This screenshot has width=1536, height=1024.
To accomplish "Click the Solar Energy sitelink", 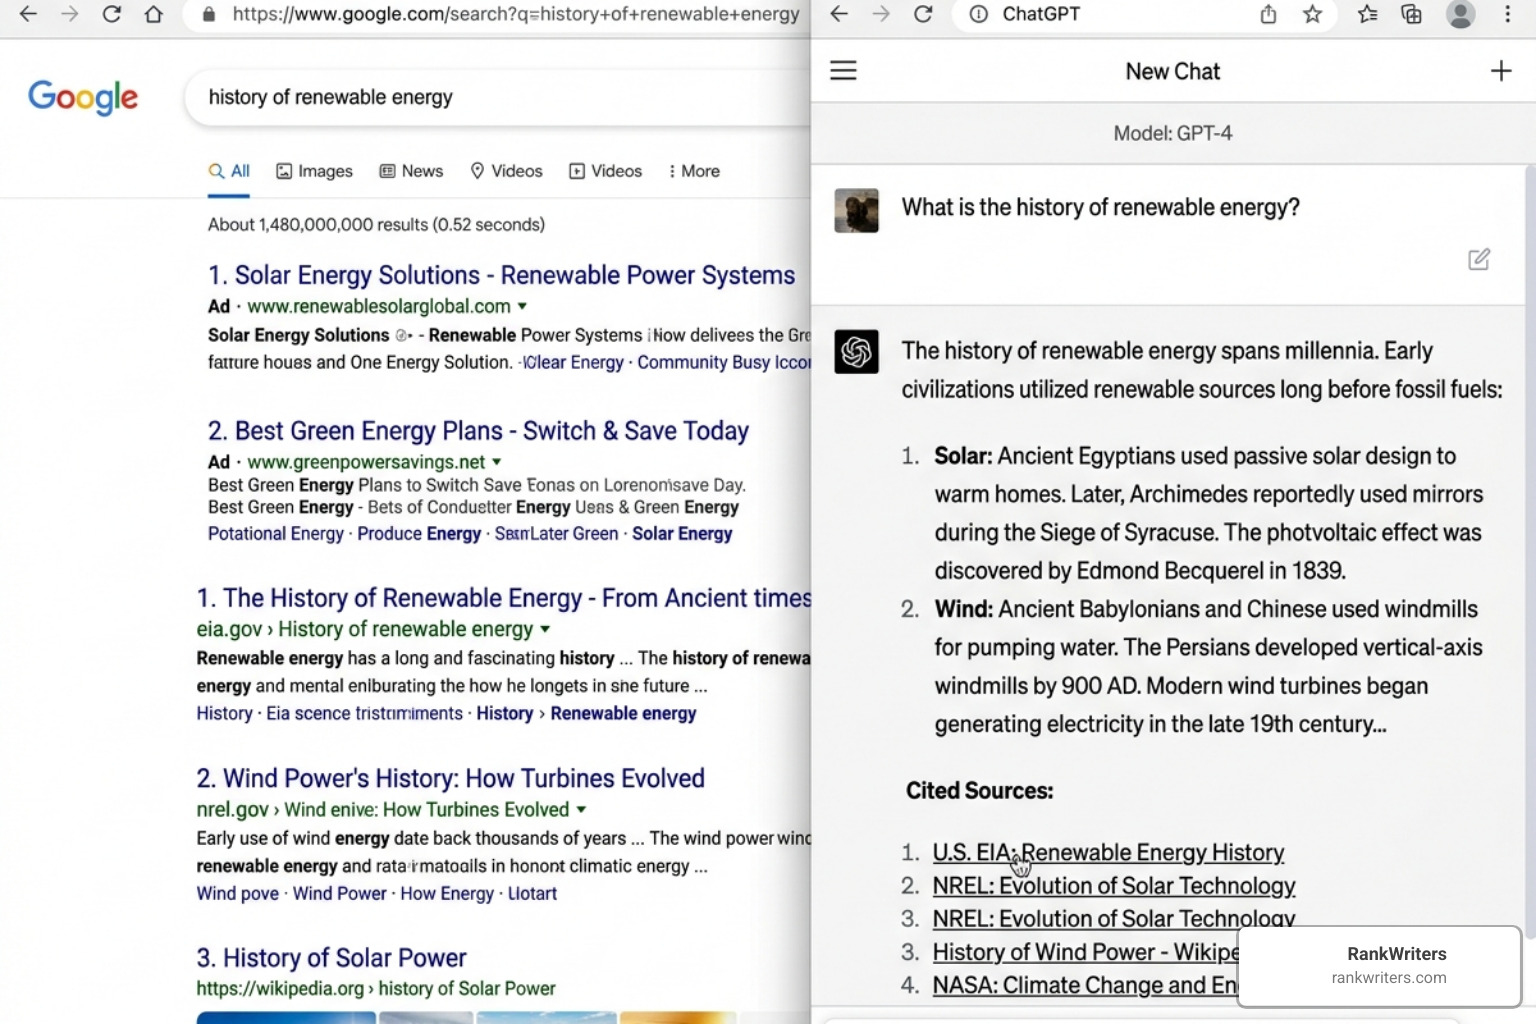I will pyautogui.click(x=682, y=534).
